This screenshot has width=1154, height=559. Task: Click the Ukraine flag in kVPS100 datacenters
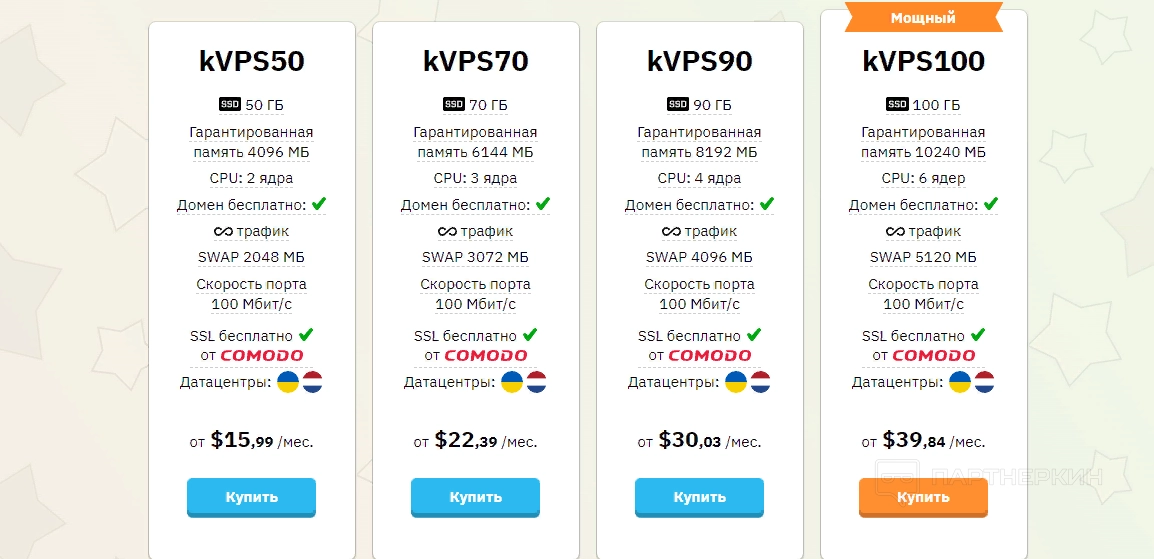coord(960,382)
